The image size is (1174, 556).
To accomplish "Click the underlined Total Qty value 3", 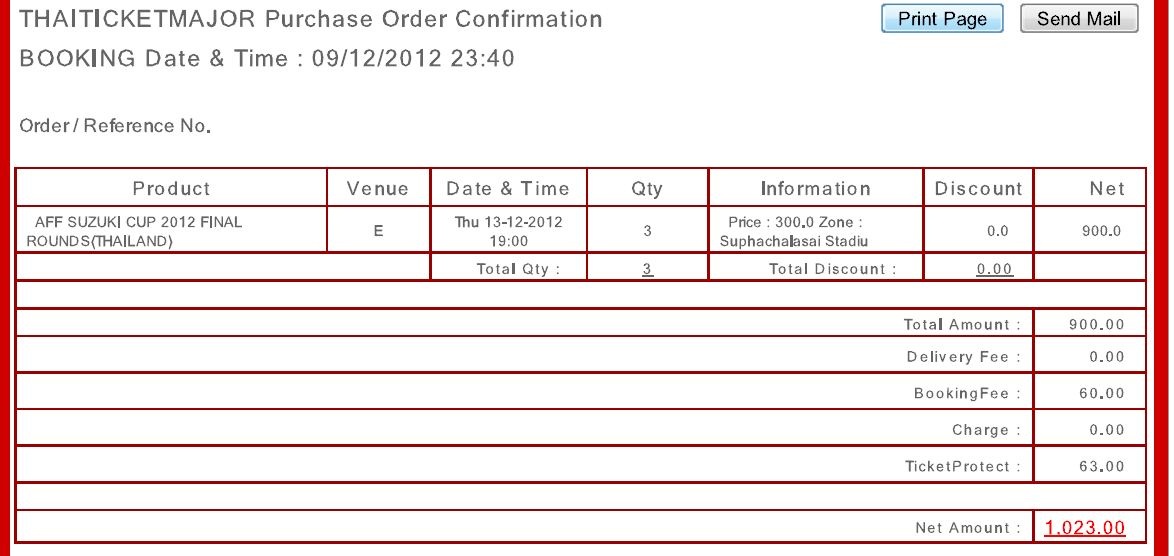I will click(x=648, y=269).
